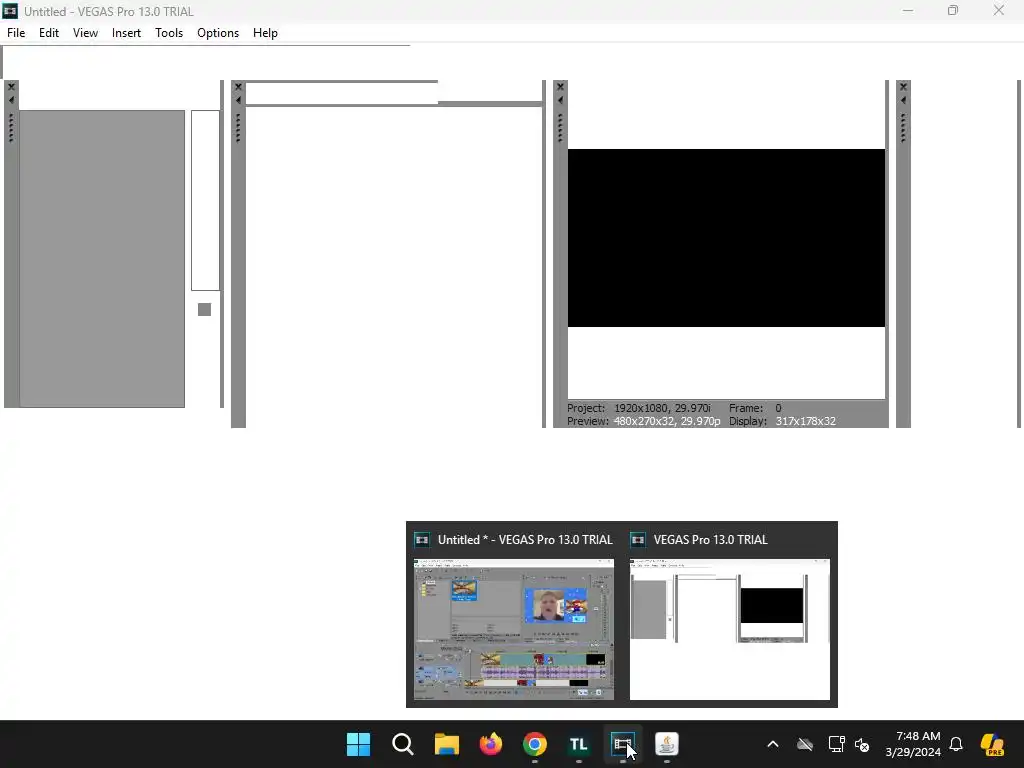Launch Firefox from the taskbar
The width and height of the screenshot is (1024, 768).
pos(490,744)
